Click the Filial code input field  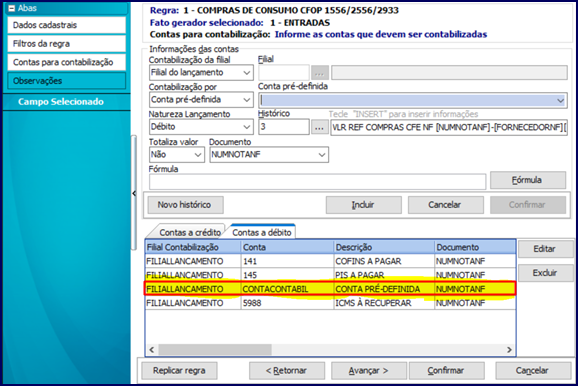pos(284,73)
